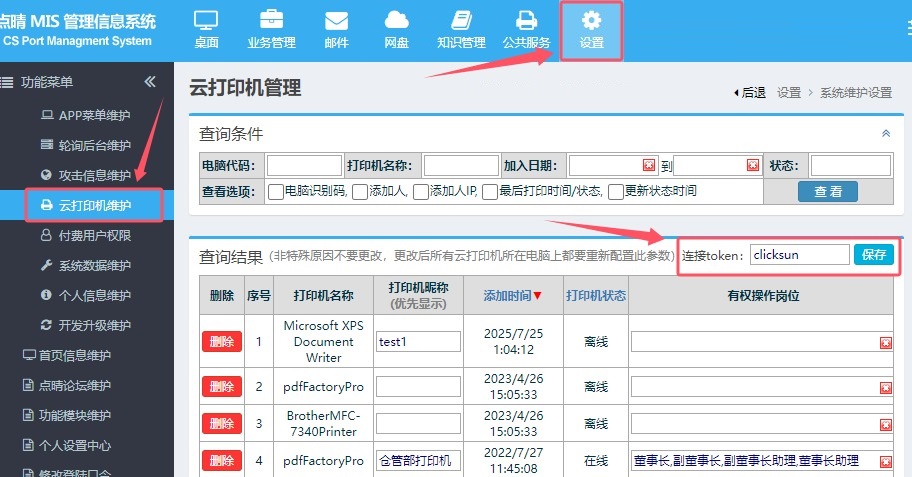Image resolution: width=912 pixels, height=477 pixels.
Task: Select 云打印机维护 in the sidebar
Action: click(x=95, y=205)
